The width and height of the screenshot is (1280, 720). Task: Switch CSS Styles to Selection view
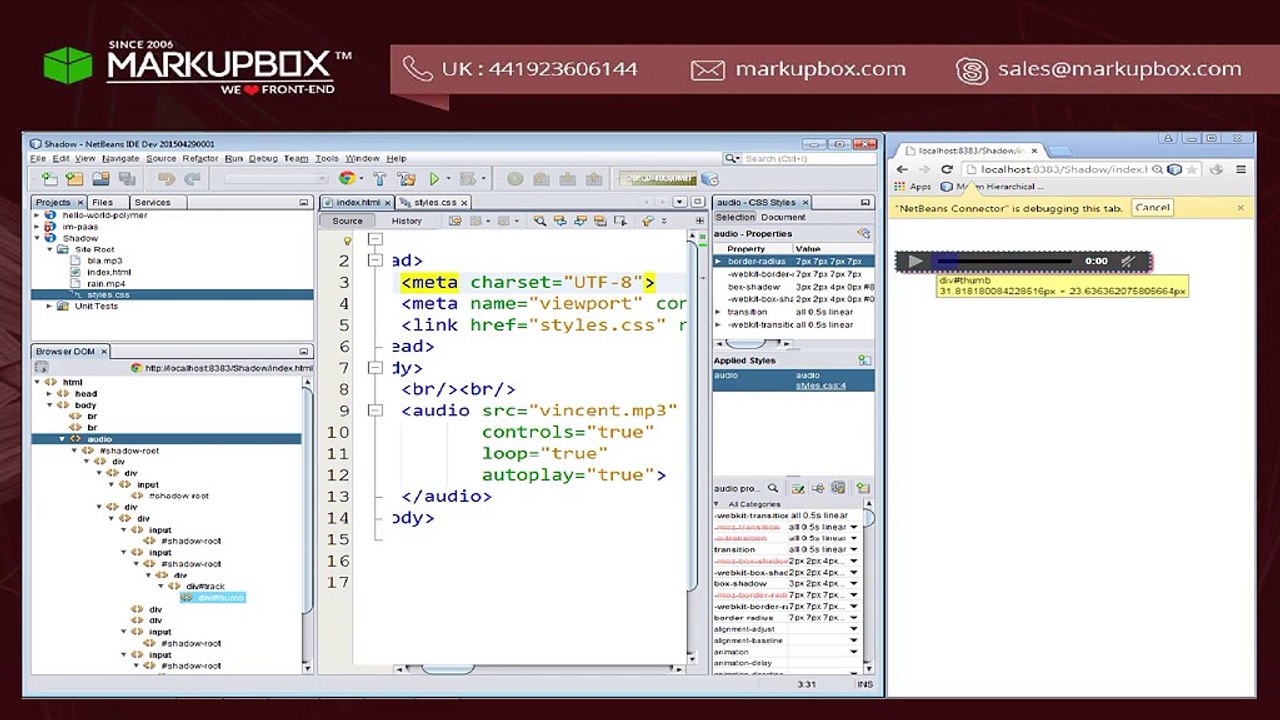[735, 217]
